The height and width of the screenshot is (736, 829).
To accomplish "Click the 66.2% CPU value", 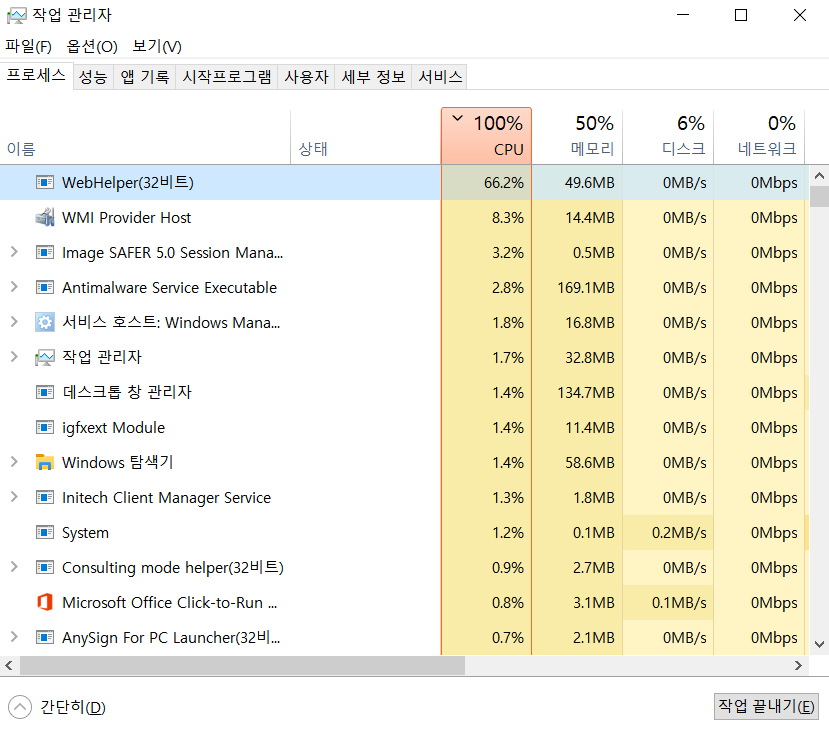I will tap(503, 182).
